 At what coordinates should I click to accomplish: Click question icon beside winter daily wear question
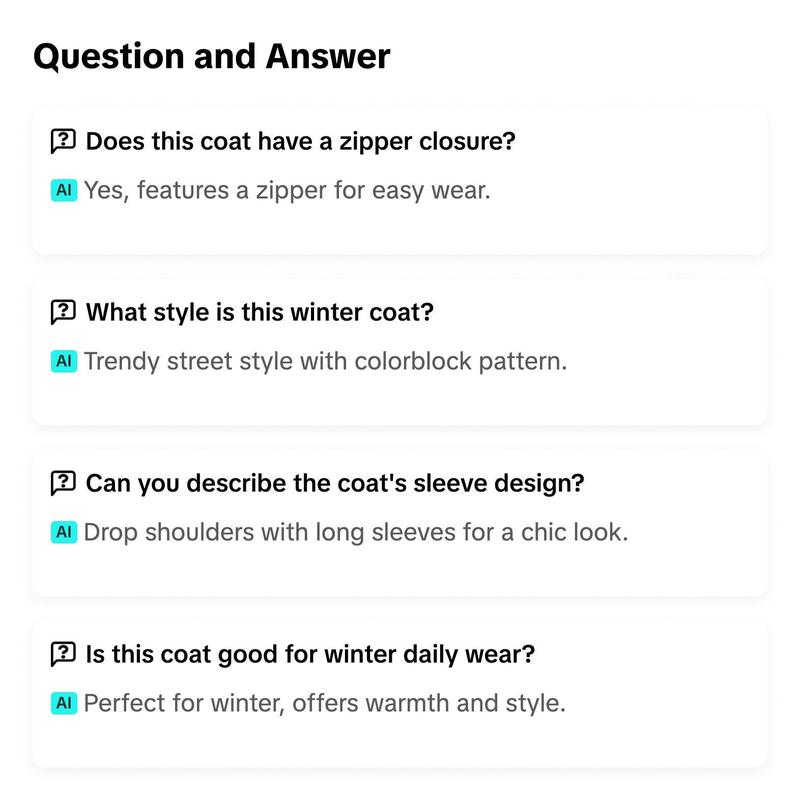coord(63,654)
